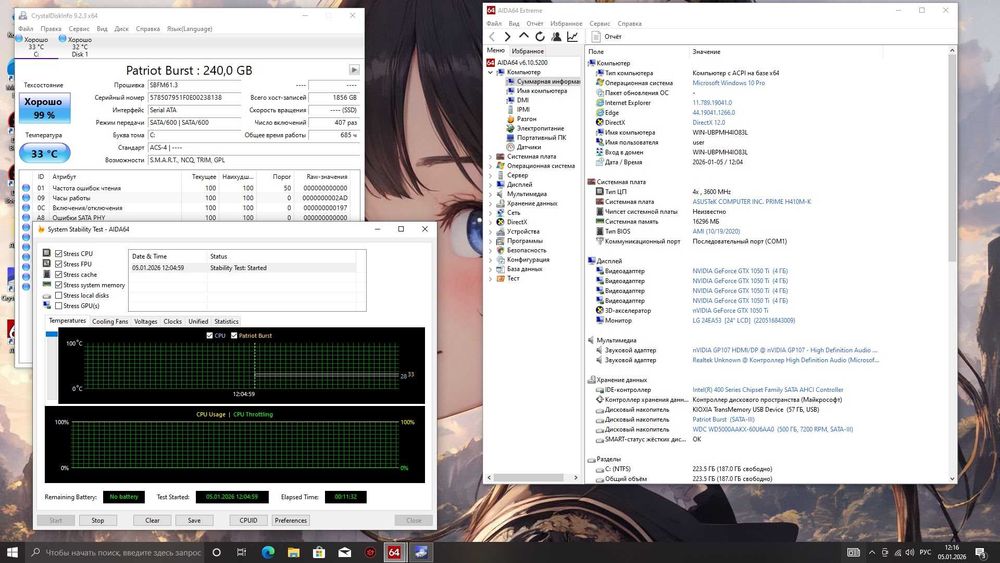
Task: Click the AIDA64 graph chart toolbar icon
Action: [x=573, y=37]
